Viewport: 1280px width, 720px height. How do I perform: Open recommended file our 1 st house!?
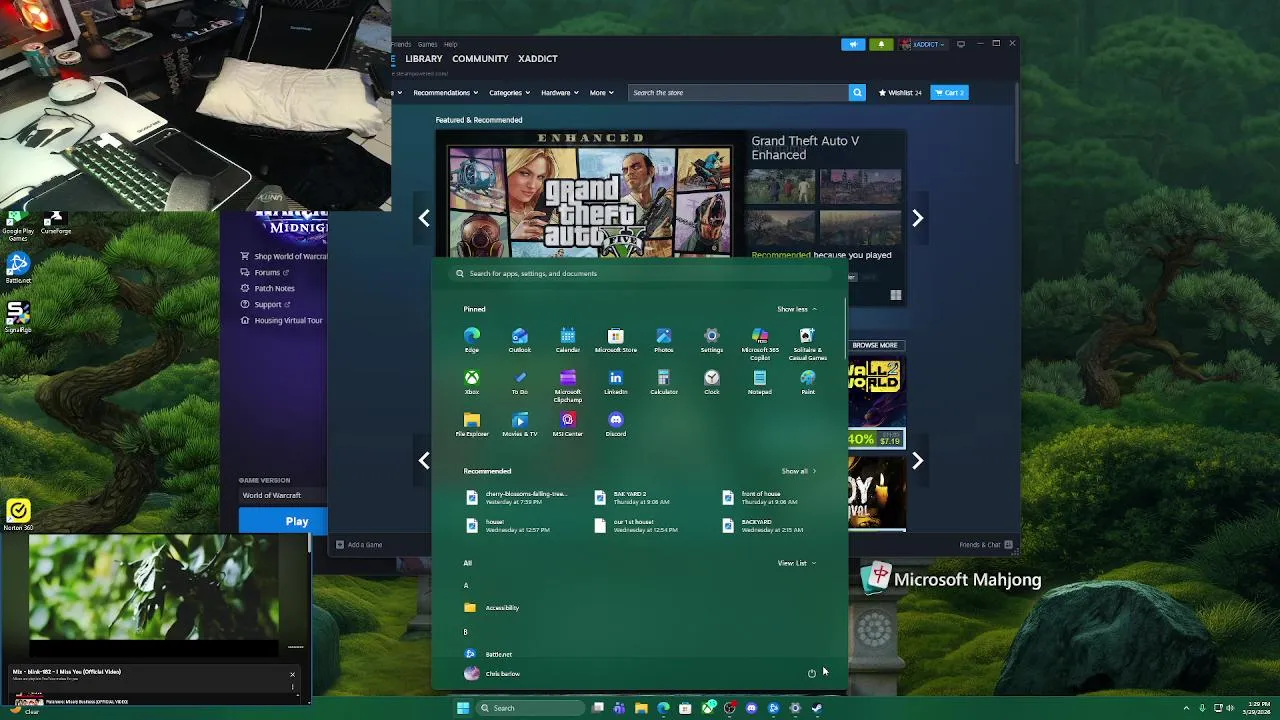click(636, 525)
